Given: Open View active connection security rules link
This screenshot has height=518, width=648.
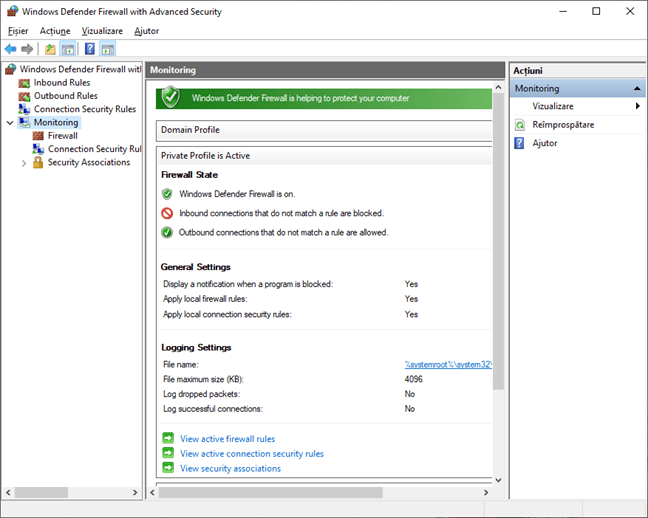Looking at the screenshot, I should pos(252,454).
